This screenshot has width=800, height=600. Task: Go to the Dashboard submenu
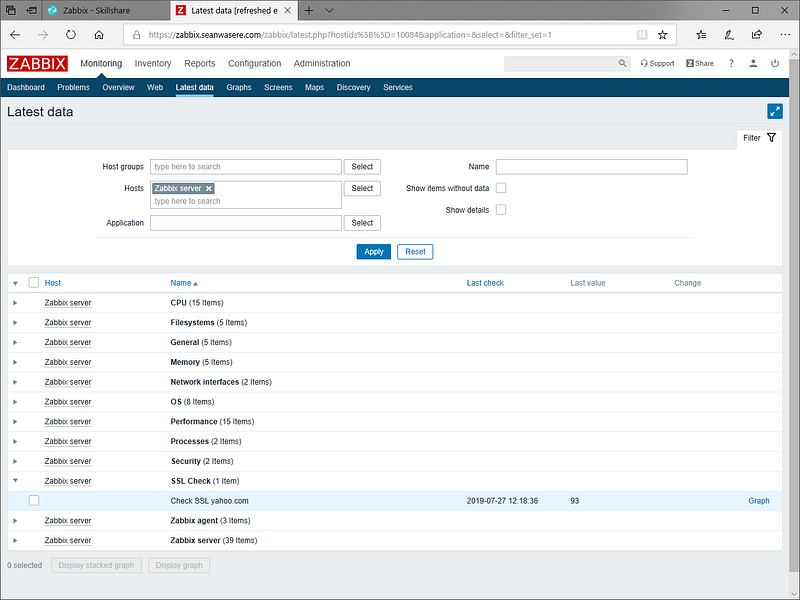coord(26,87)
